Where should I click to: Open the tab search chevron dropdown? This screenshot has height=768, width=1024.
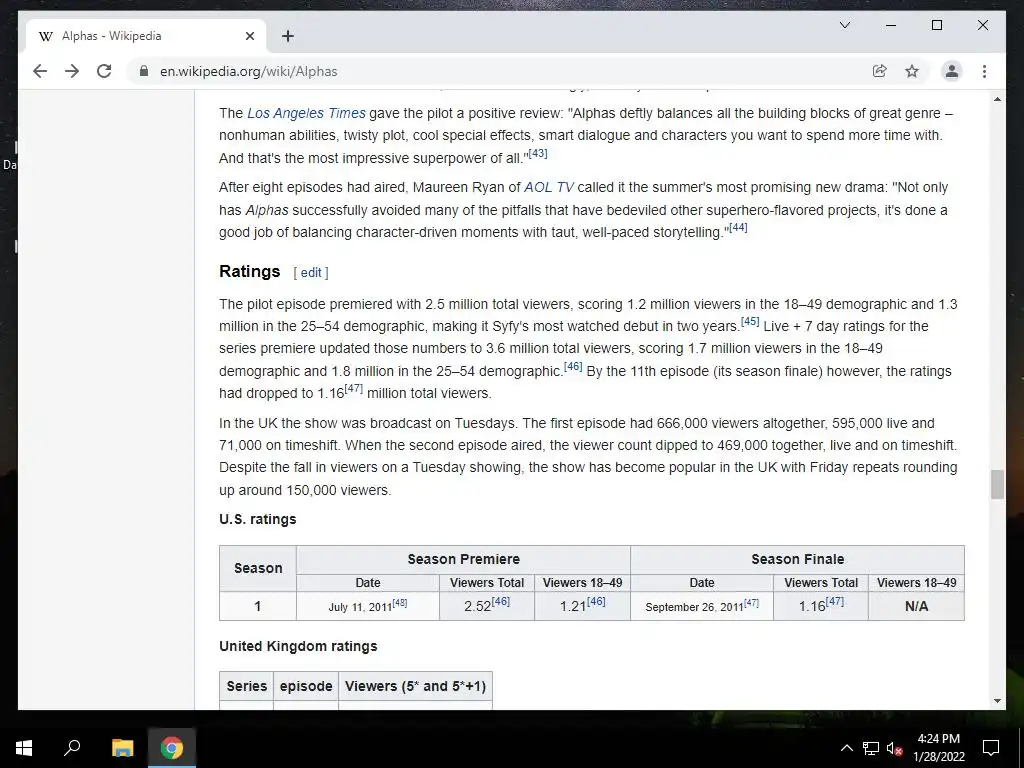point(844,25)
